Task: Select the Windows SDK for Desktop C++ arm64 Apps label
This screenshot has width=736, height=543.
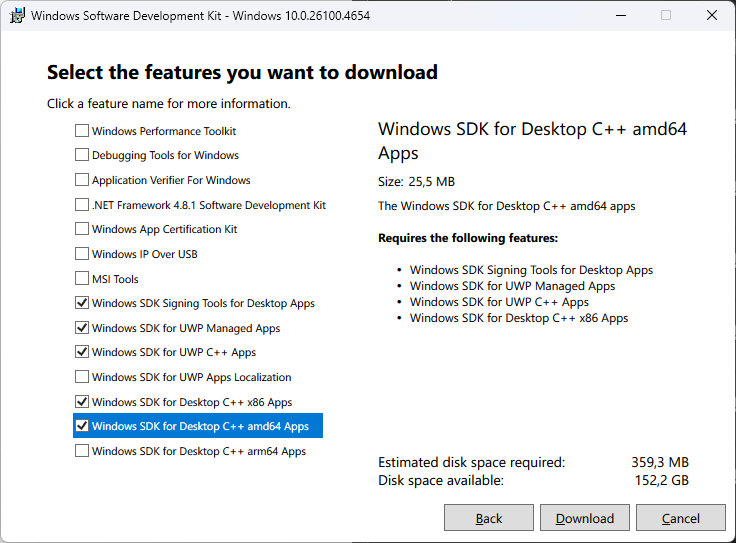Action: tap(199, 451)
